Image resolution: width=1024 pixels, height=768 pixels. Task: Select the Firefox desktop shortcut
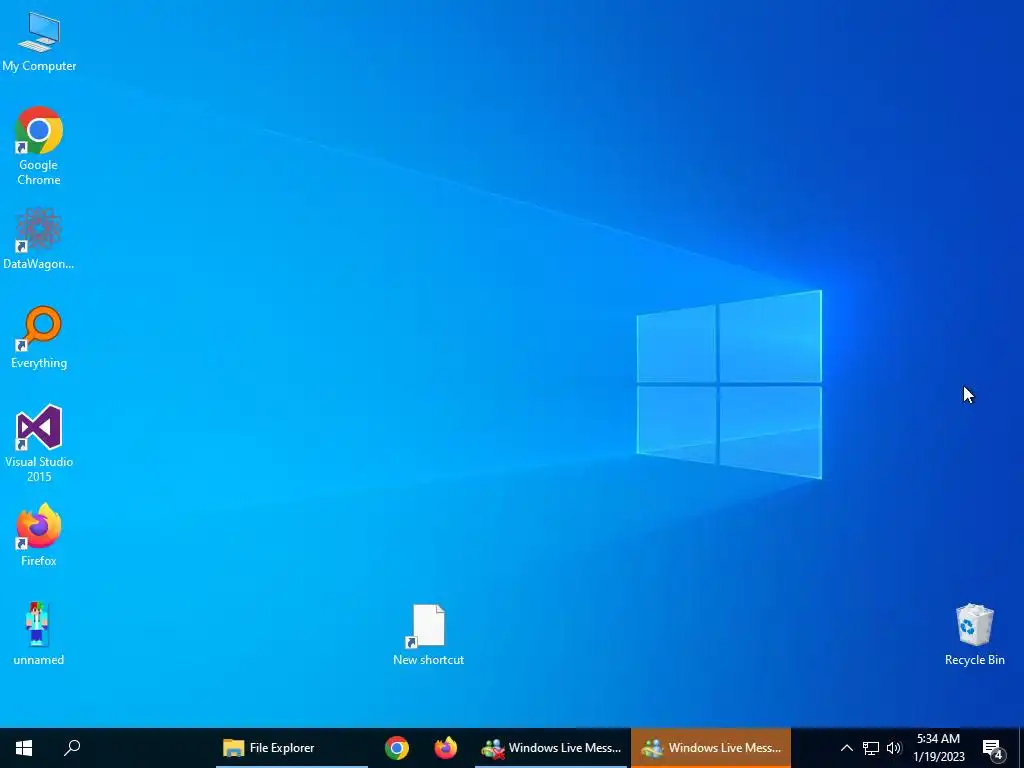[39, 534]
